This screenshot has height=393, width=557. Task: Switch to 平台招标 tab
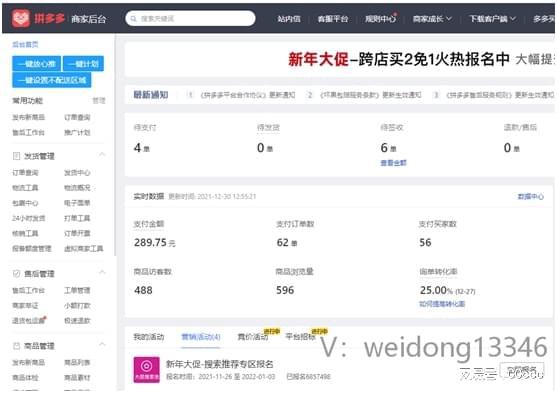click(301, 337)
